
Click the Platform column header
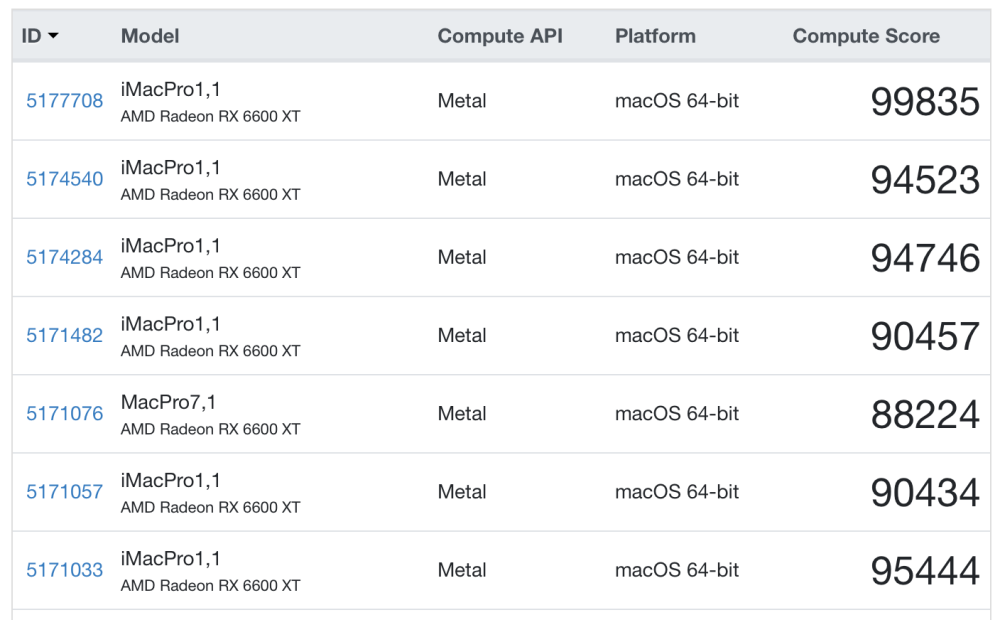655,36
